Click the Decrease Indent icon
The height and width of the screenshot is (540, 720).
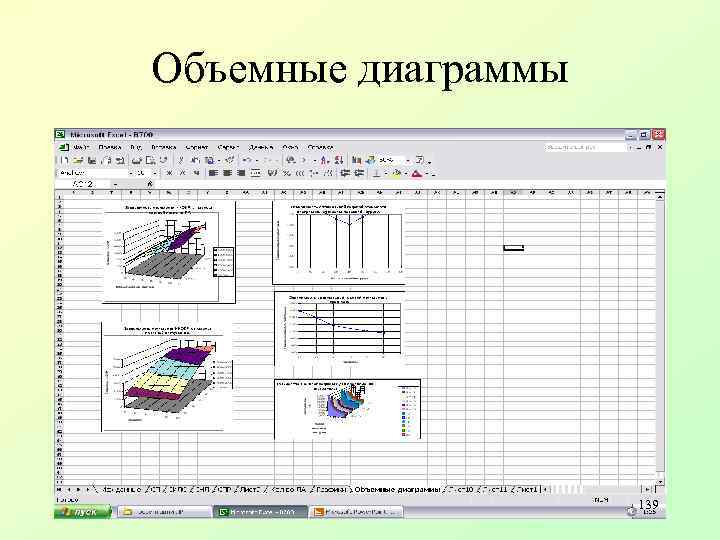coord(345,173)
